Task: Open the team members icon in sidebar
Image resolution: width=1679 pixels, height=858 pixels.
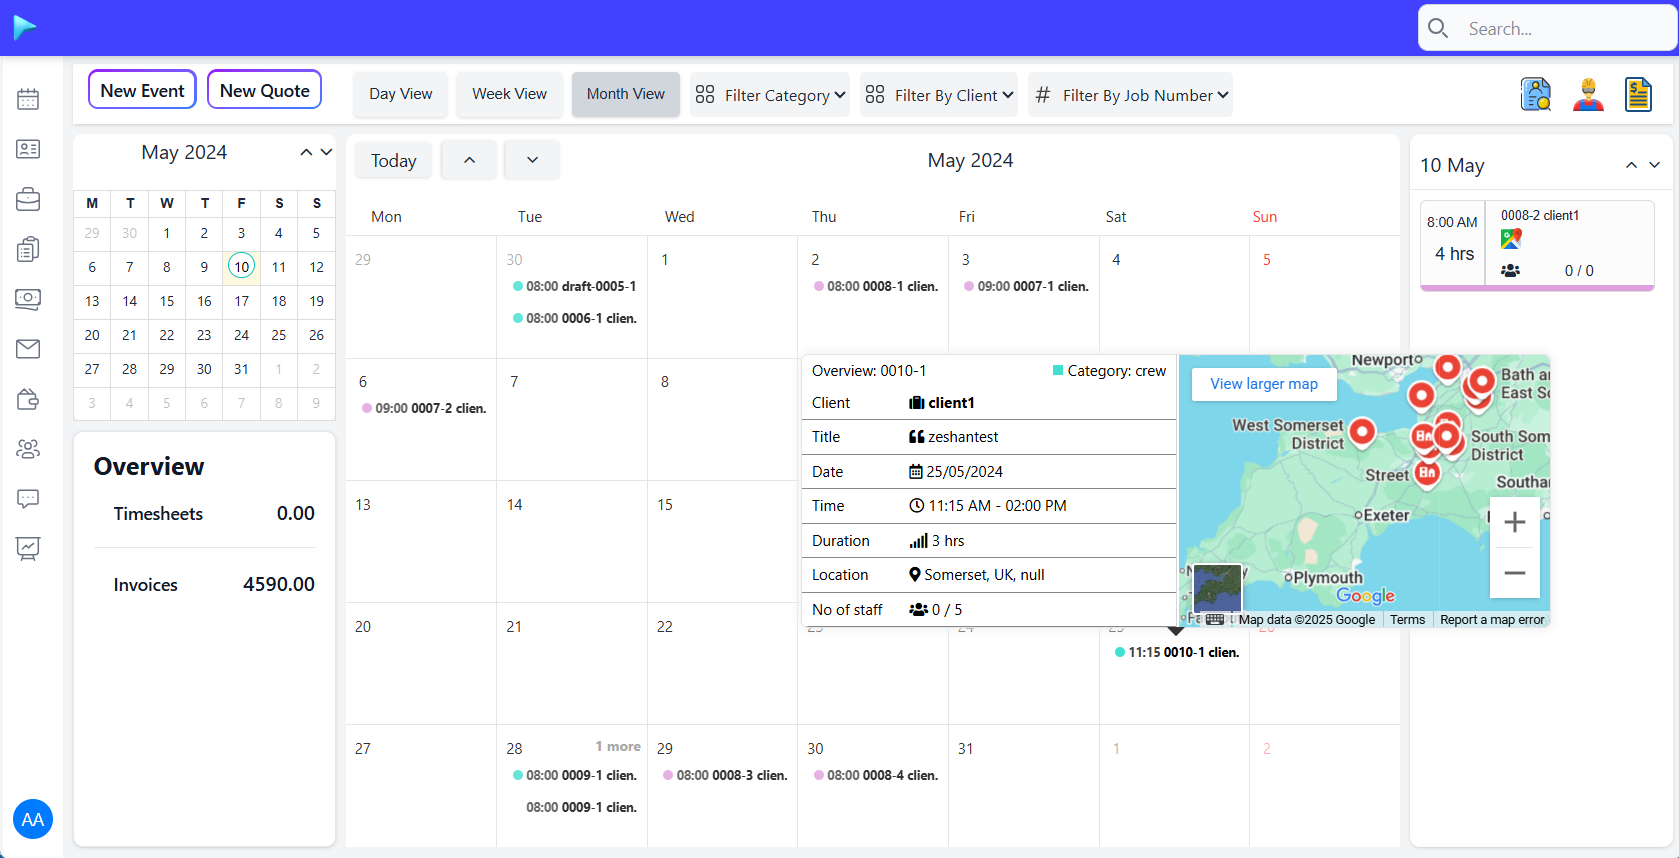Action: pos(28,449)
